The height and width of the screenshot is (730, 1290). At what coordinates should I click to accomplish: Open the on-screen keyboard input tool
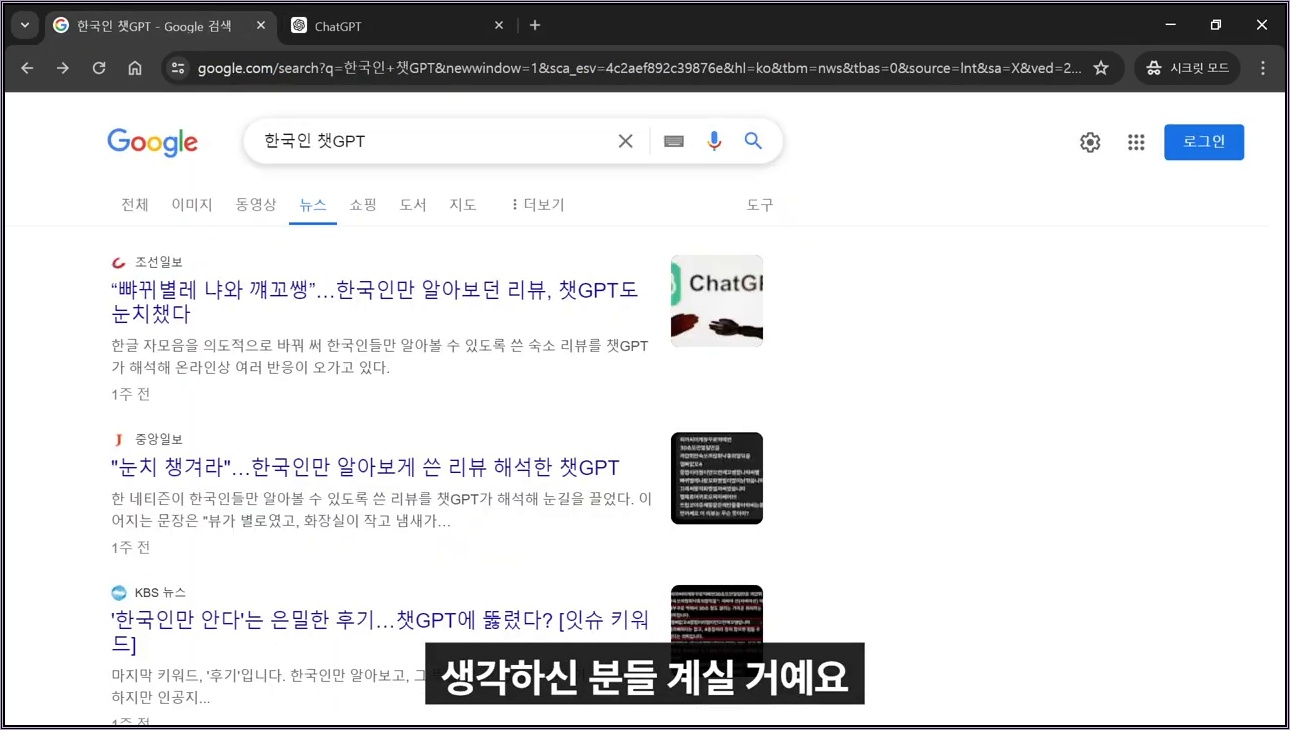(674, 142)
